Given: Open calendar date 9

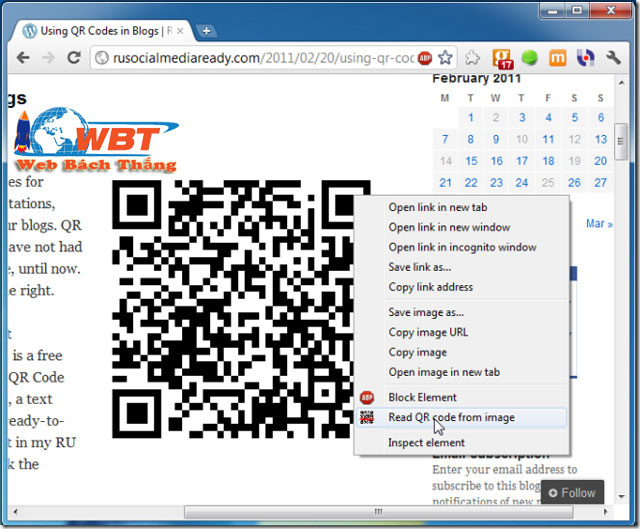Looking at the screenshot, I should 496,139.
